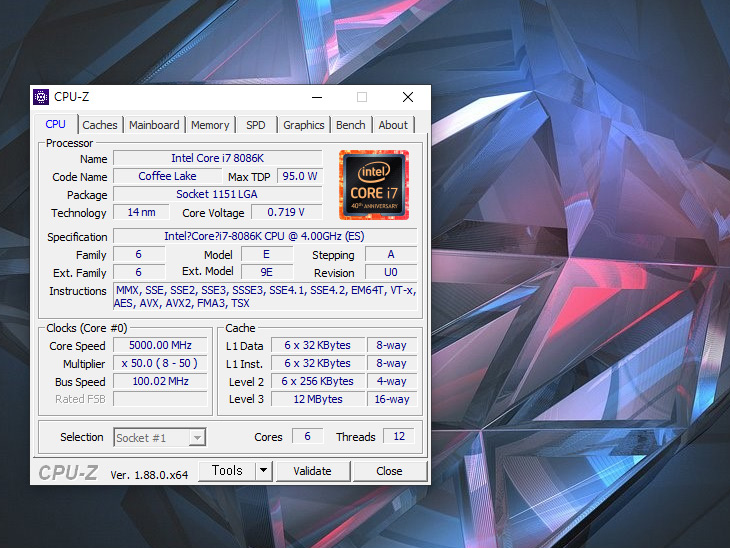Screen dimensions: 730x548
Task: Click the L1 Data associativity '8-way'
Action: [392, 345]
